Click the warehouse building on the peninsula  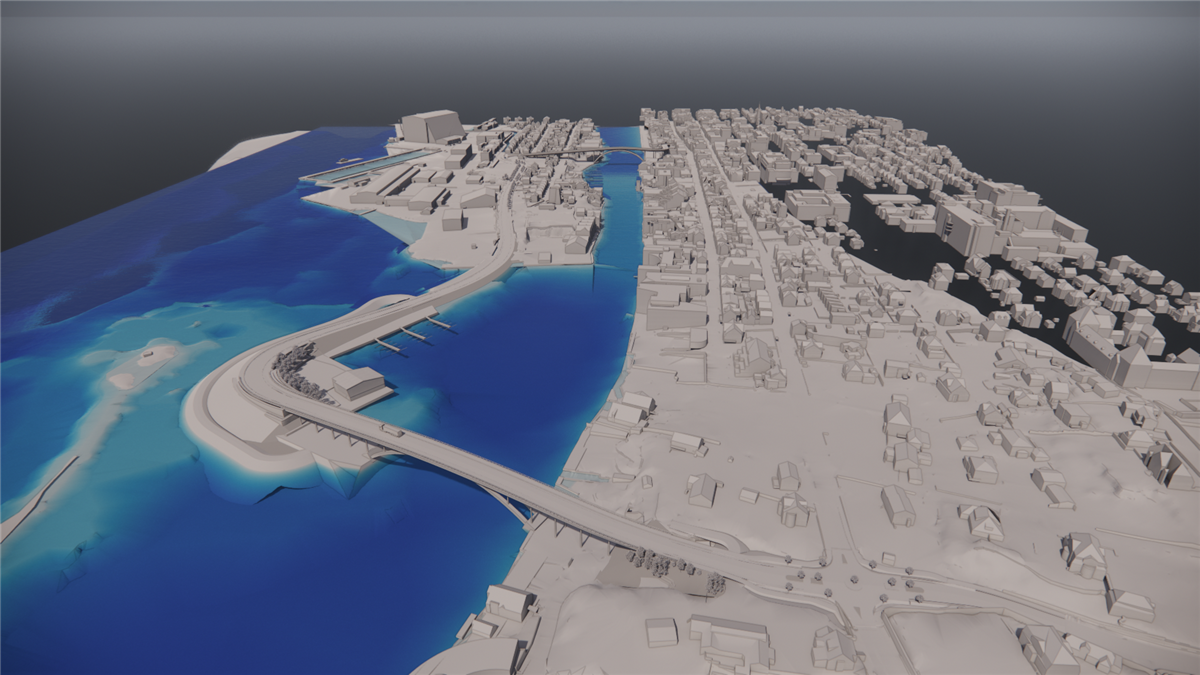click(x=358, y=382)
